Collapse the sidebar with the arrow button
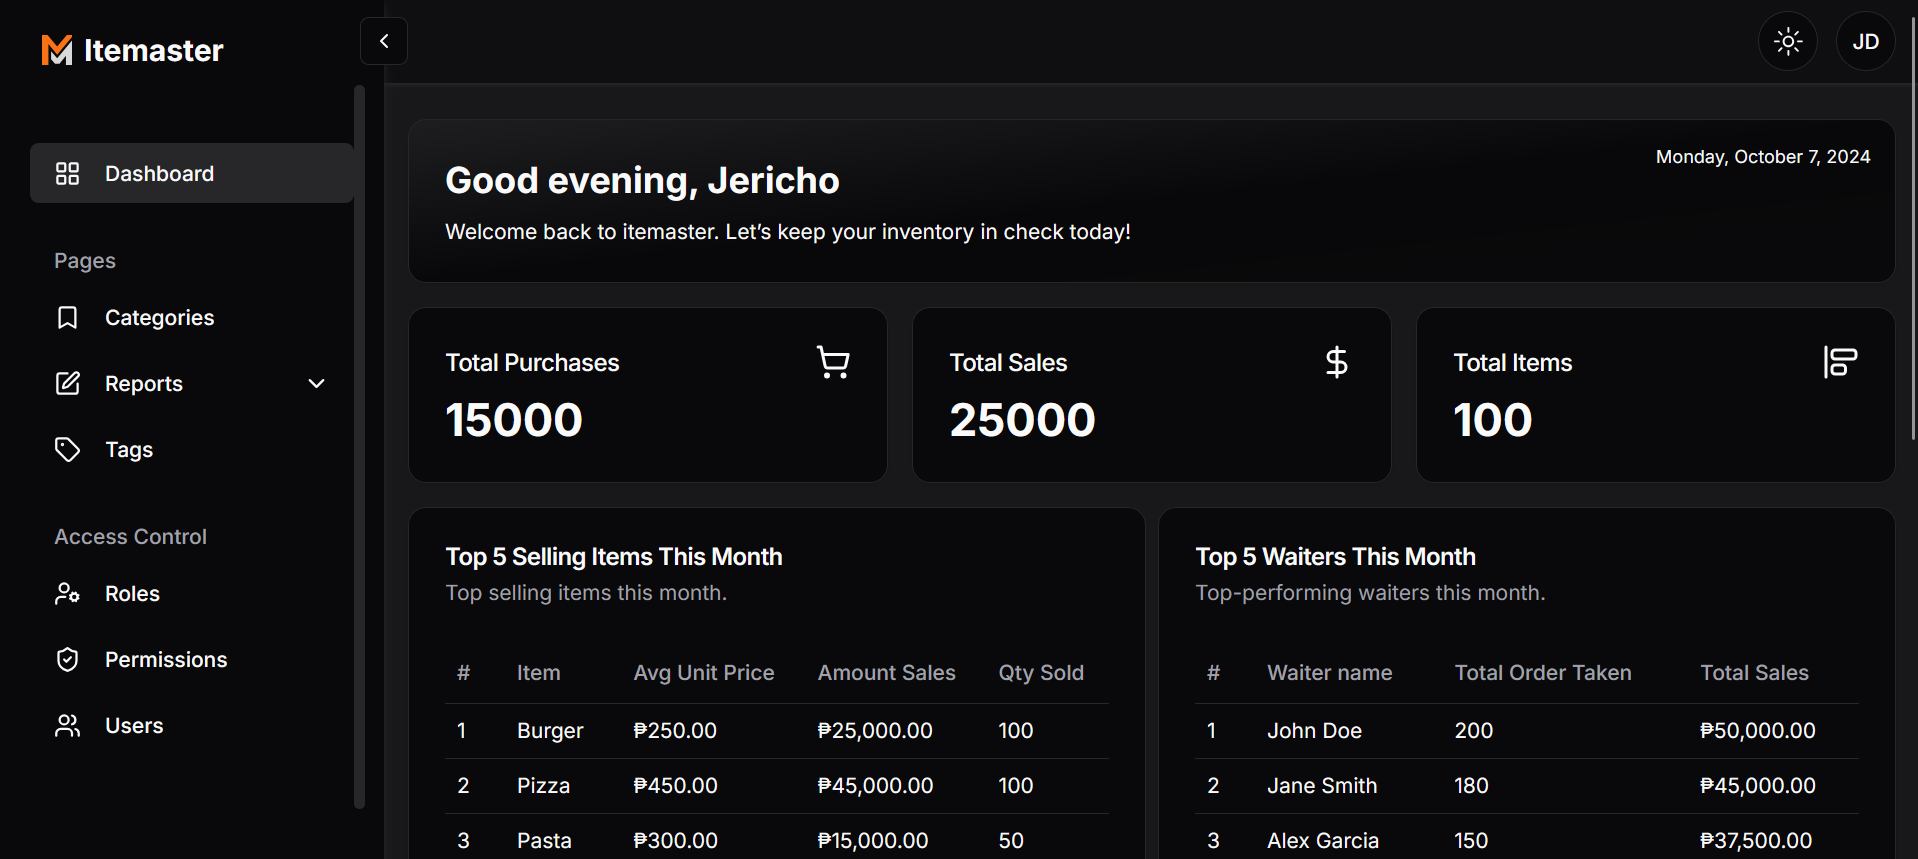 tap(384, 41)
